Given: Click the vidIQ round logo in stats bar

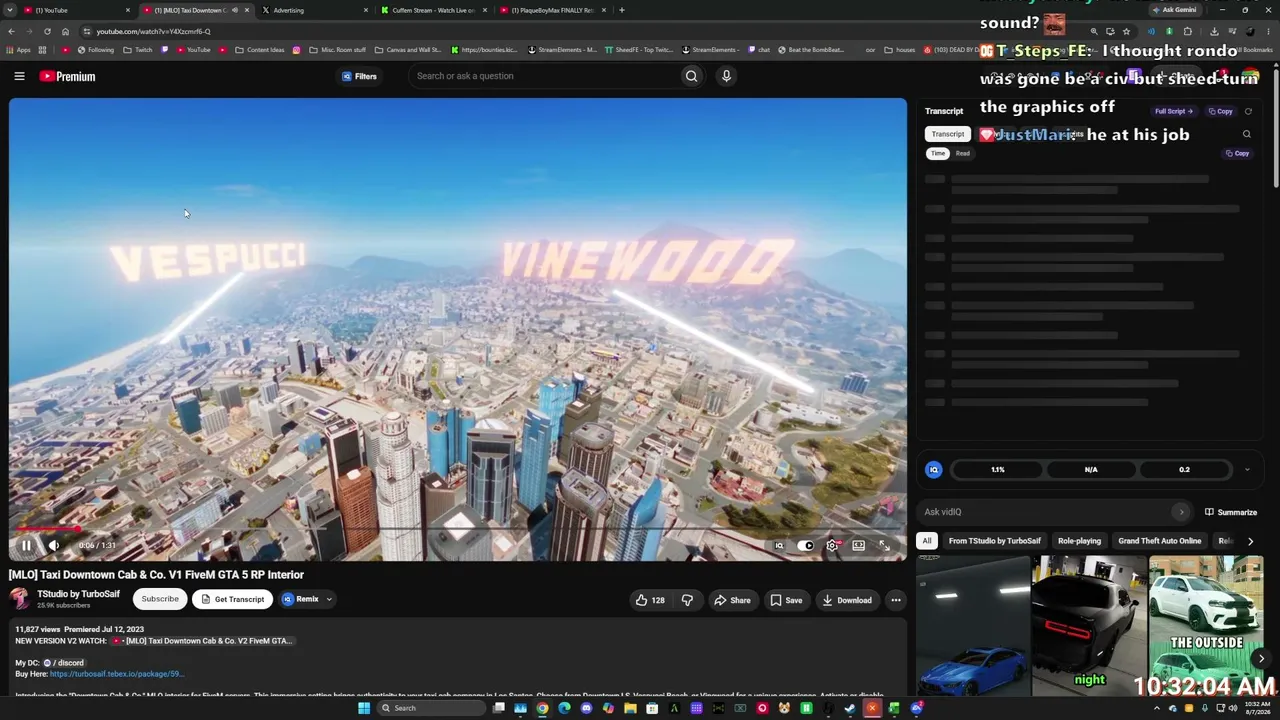Looking at the screenshot, I should tap(934, 469).
